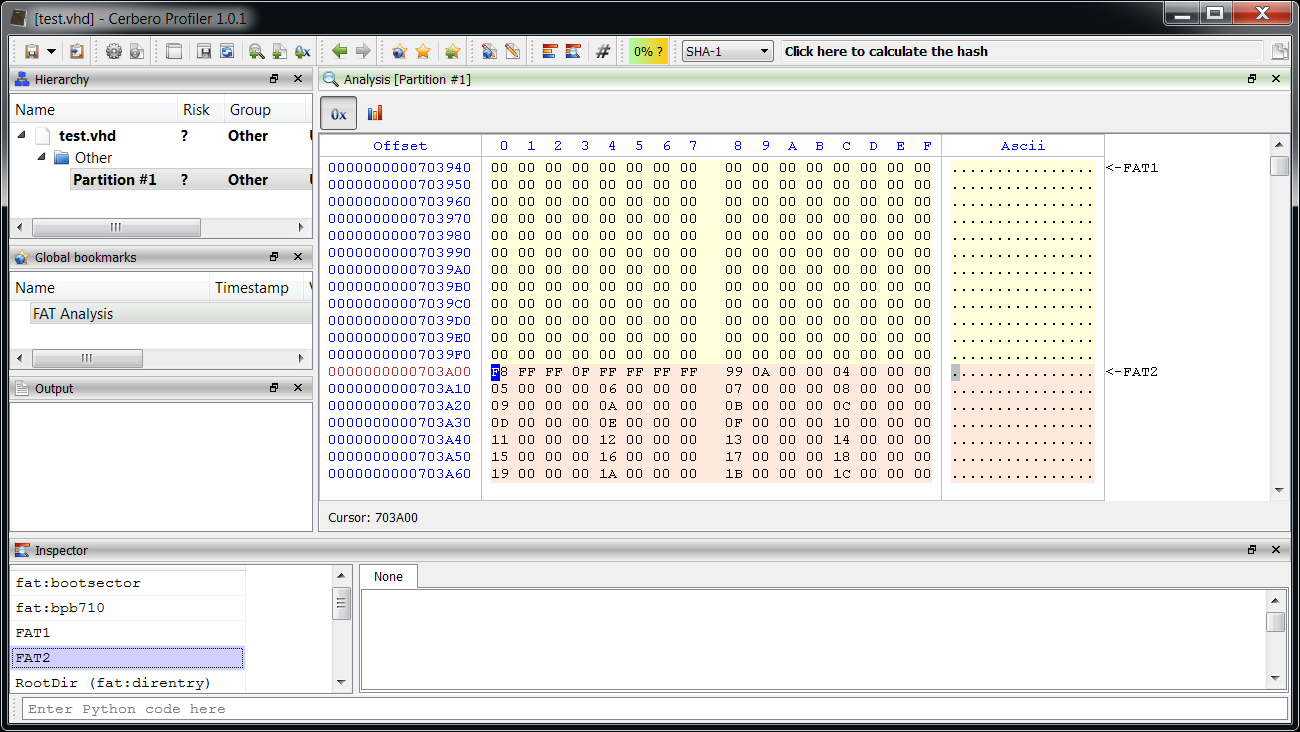Go forward with the gray right arrow
Screen dimensions: 1300x732
point(363,51)
